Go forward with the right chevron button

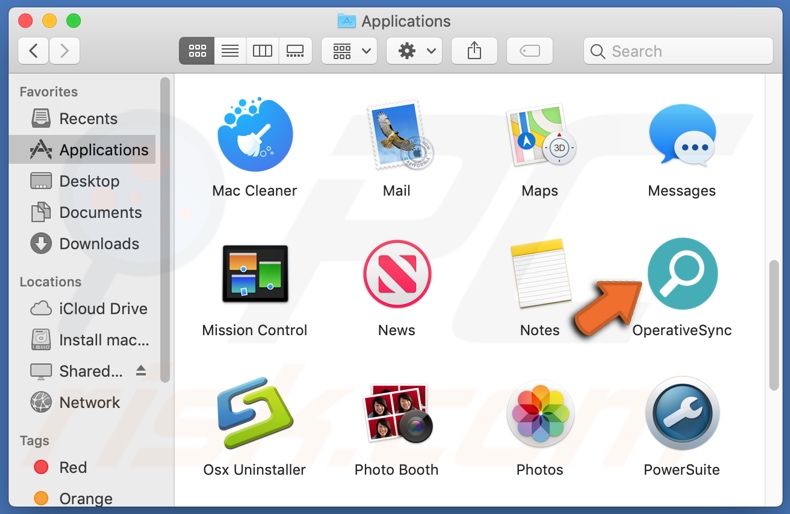(64, 51)
